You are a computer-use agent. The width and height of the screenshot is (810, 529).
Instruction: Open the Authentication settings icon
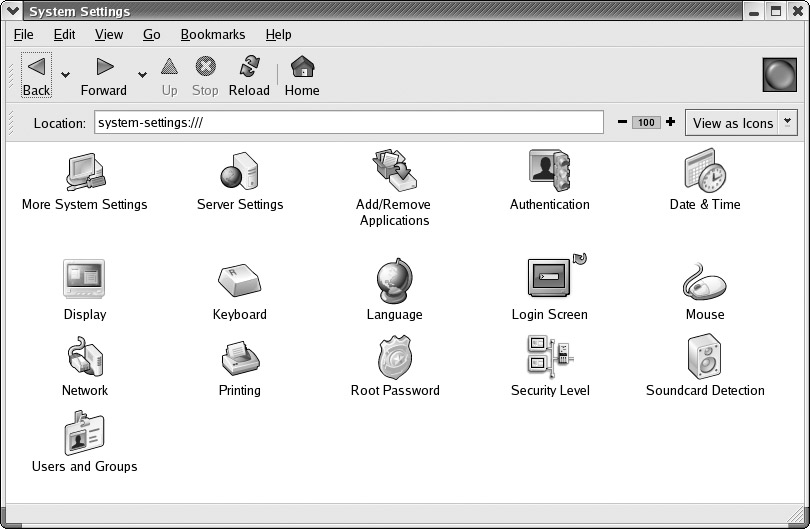click(x=549, y=171)
